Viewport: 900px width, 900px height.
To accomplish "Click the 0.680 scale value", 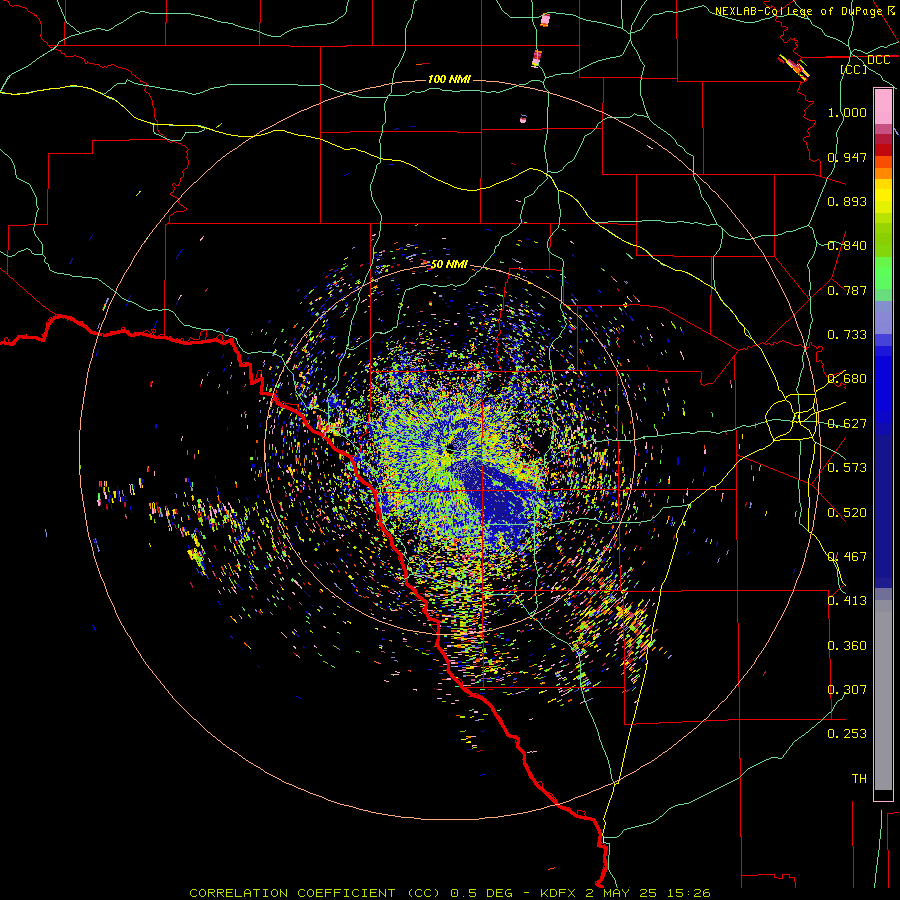I will pos(847,379).
